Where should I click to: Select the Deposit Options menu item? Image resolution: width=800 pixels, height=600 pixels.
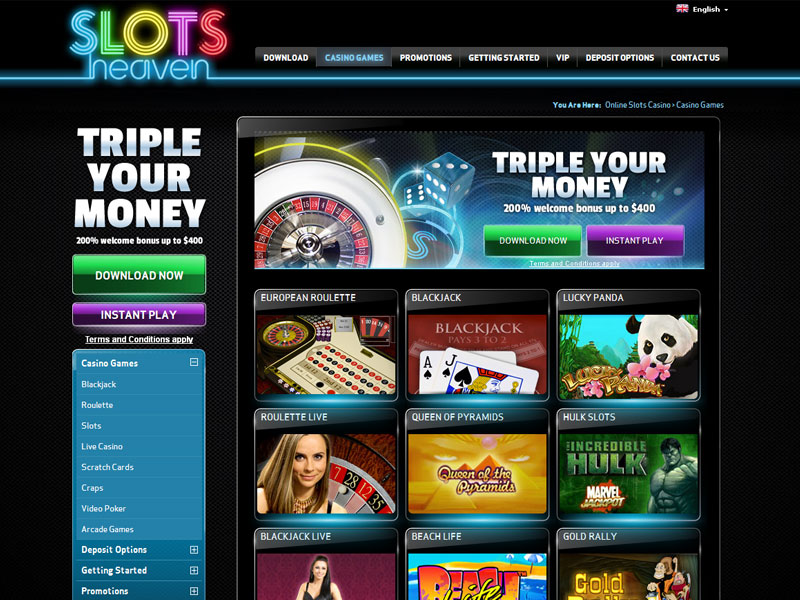[x=619, y=58]
